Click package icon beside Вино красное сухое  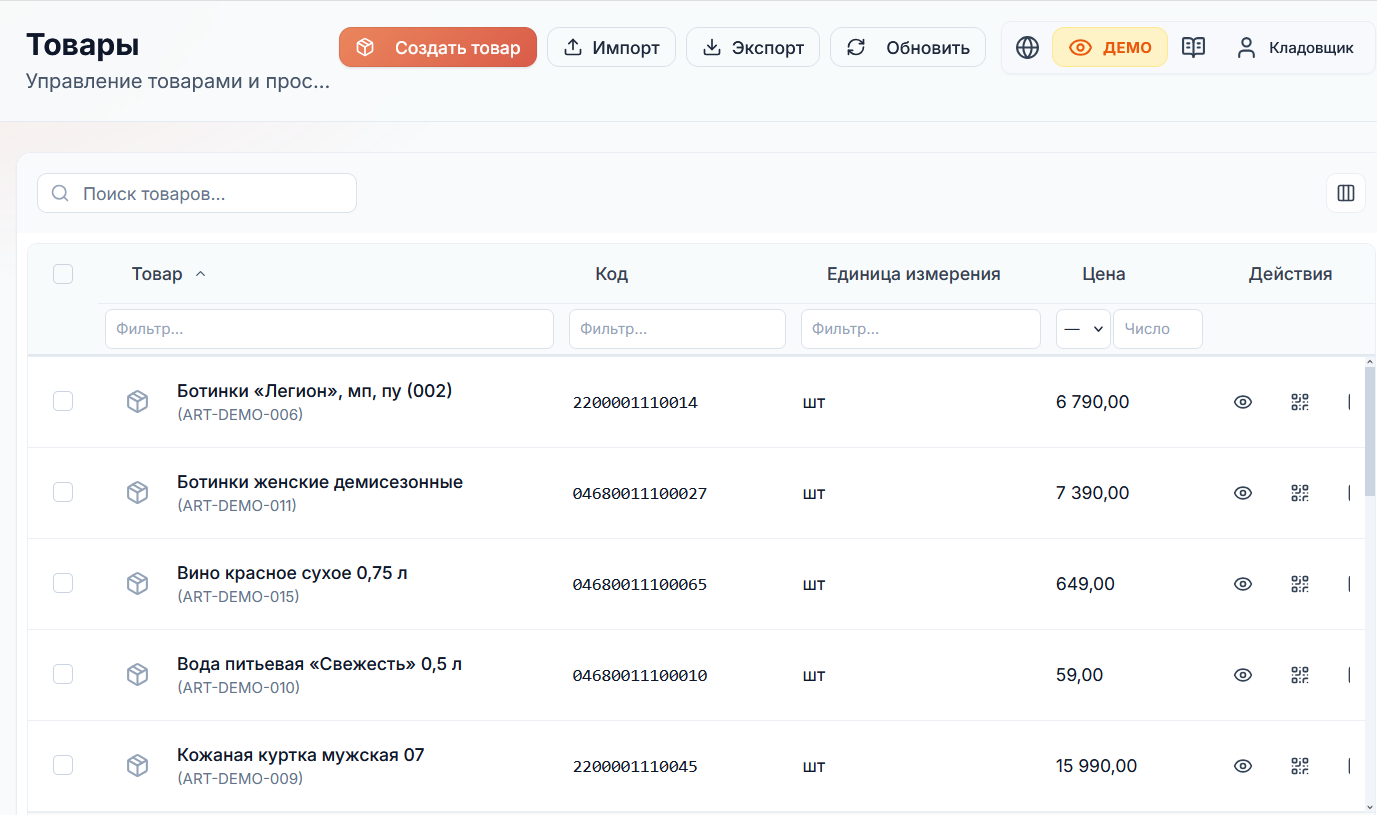pos(138,584)
